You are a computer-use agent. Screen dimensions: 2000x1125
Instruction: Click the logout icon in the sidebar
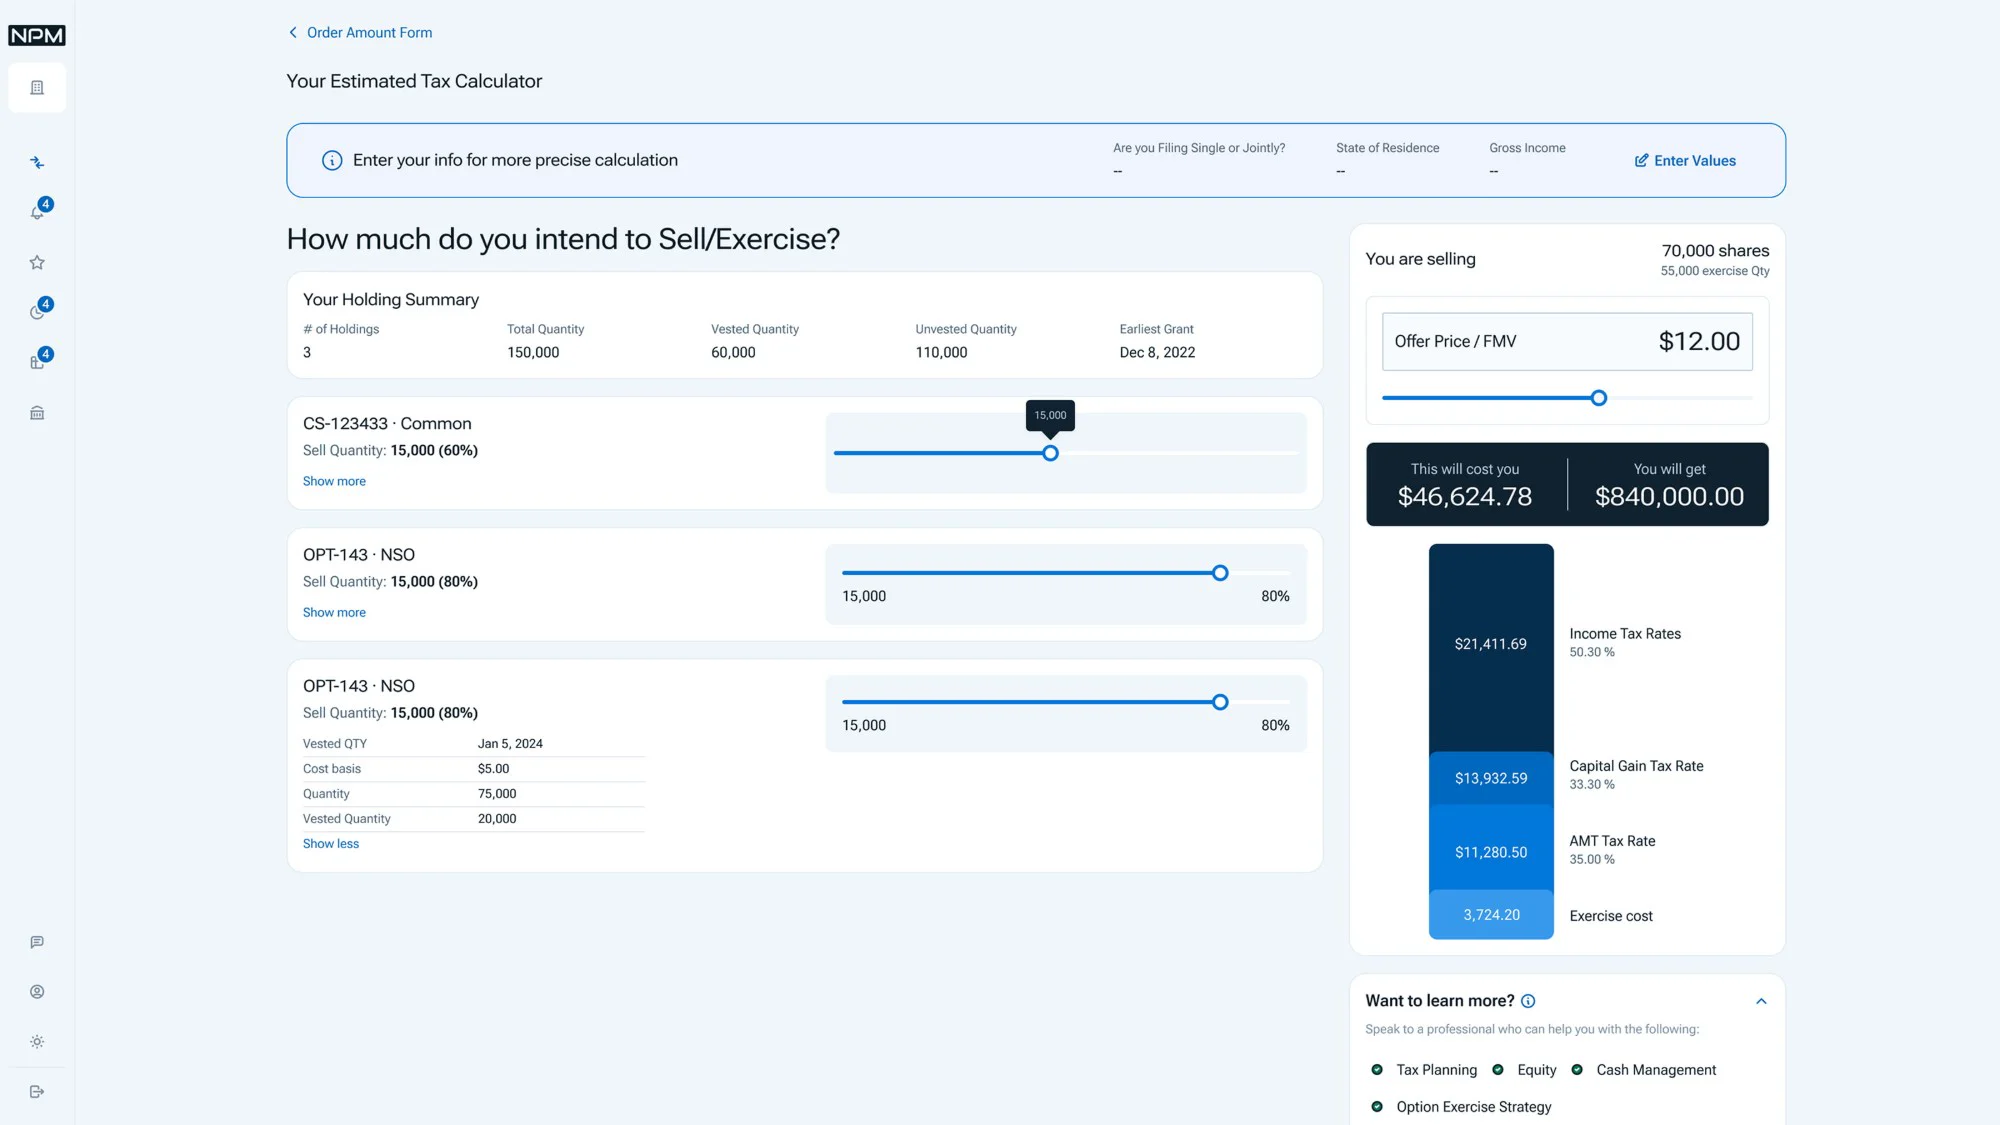pos(37,1092)
